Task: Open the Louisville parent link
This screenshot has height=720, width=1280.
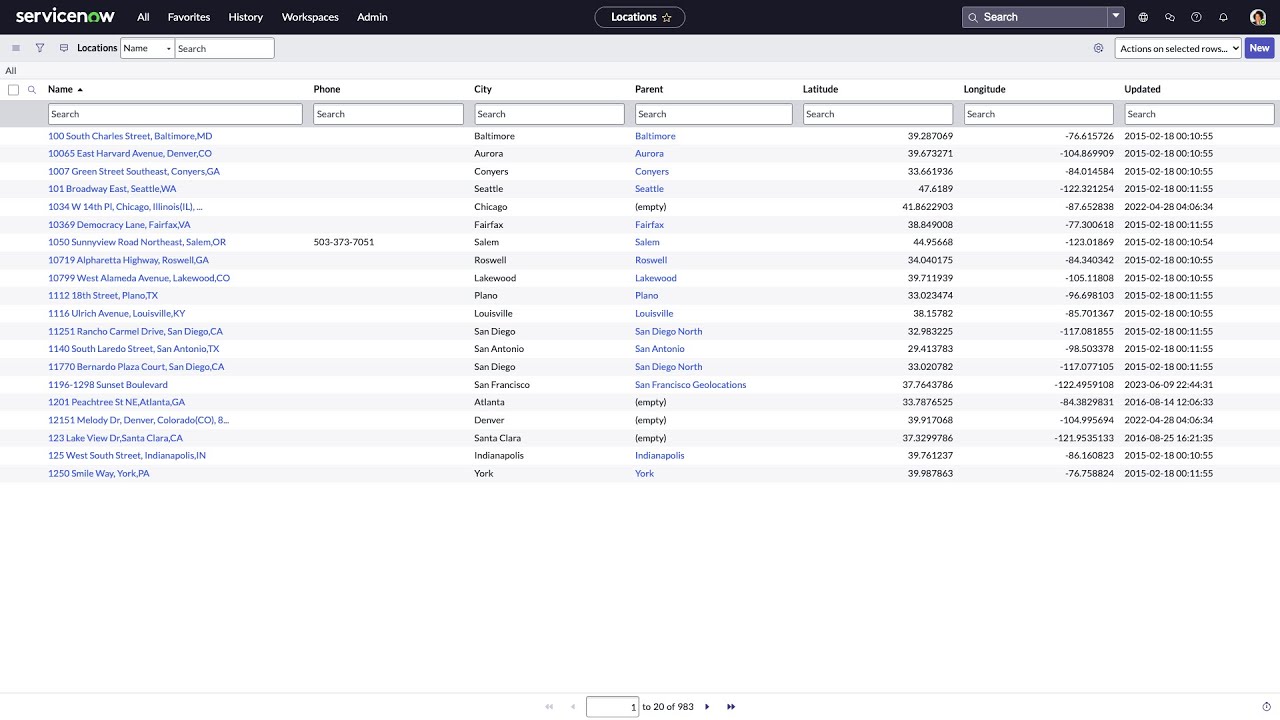Action: 654,314
